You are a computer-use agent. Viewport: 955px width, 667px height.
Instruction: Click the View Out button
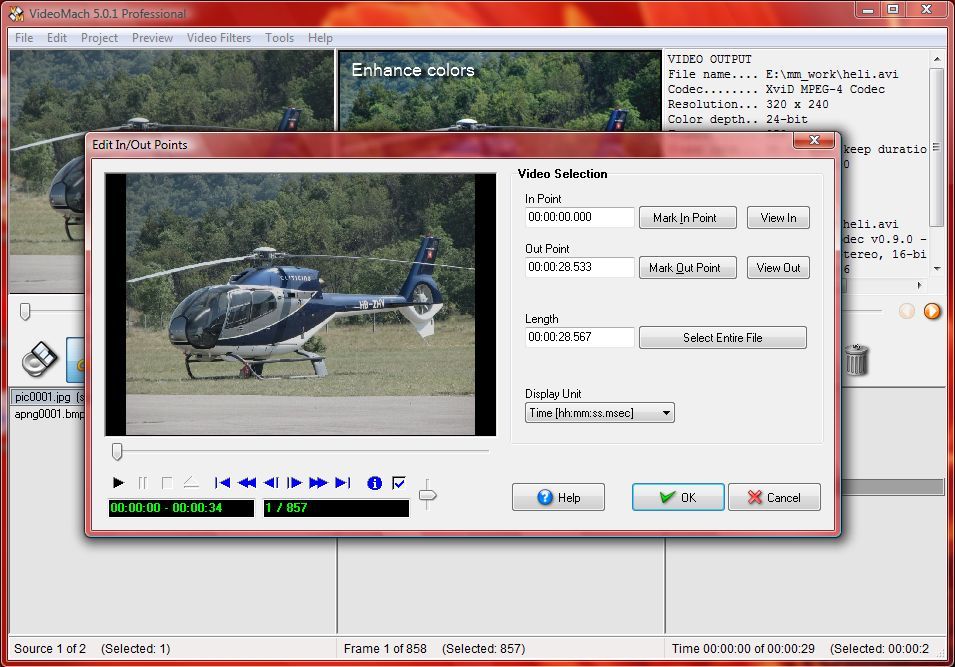coord(778,268)
